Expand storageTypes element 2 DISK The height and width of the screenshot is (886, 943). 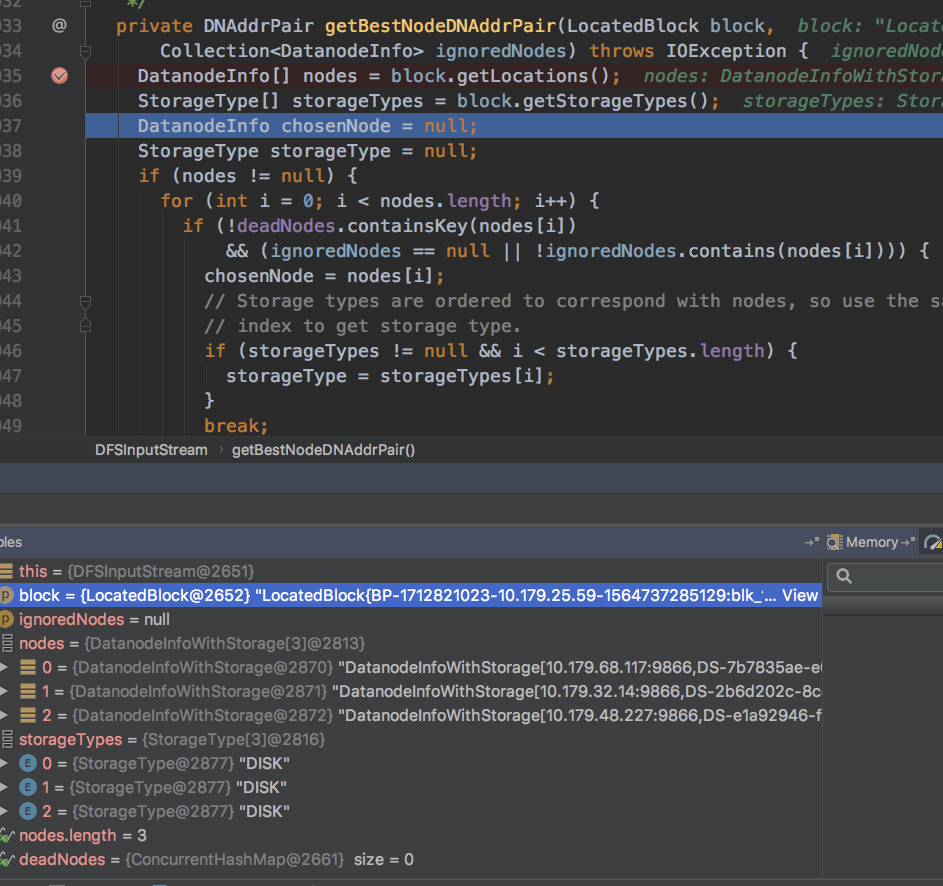click(4, 811)
